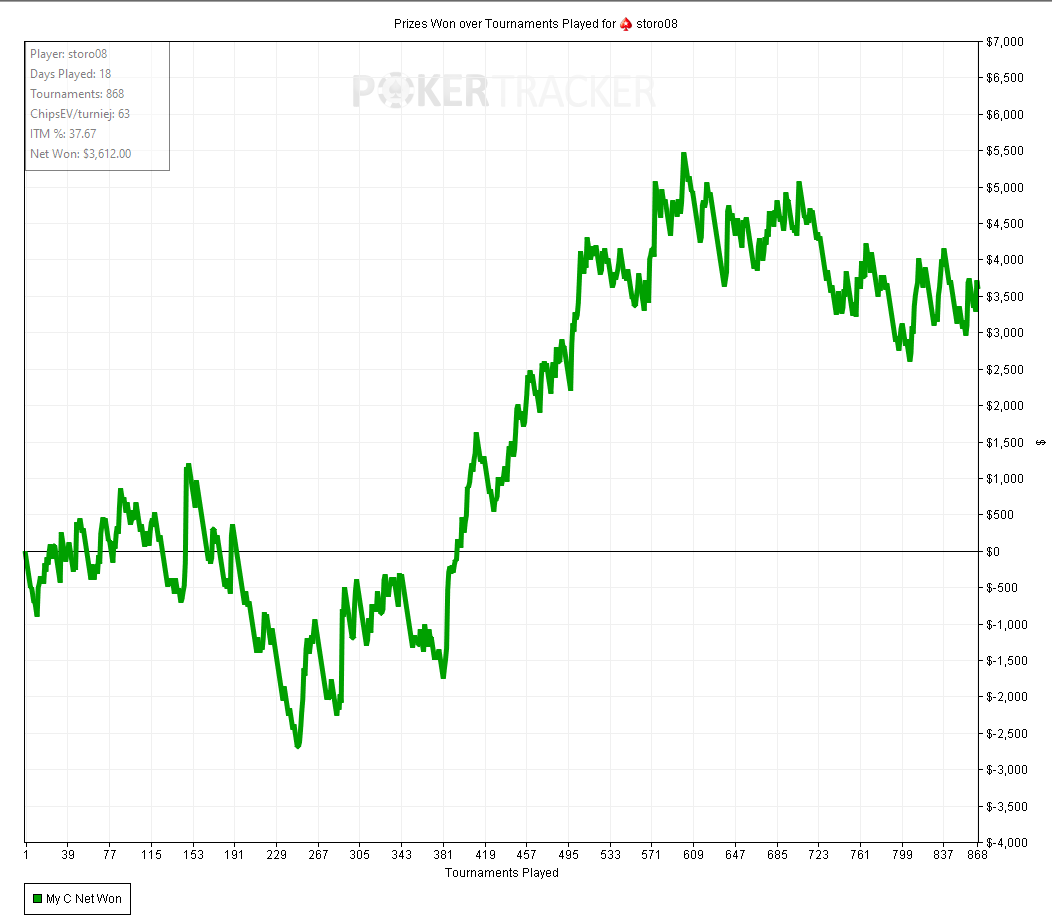Click the Net Won: $3,612.00 value
Screen dimensions: 1052x922
tap(81, 154)
